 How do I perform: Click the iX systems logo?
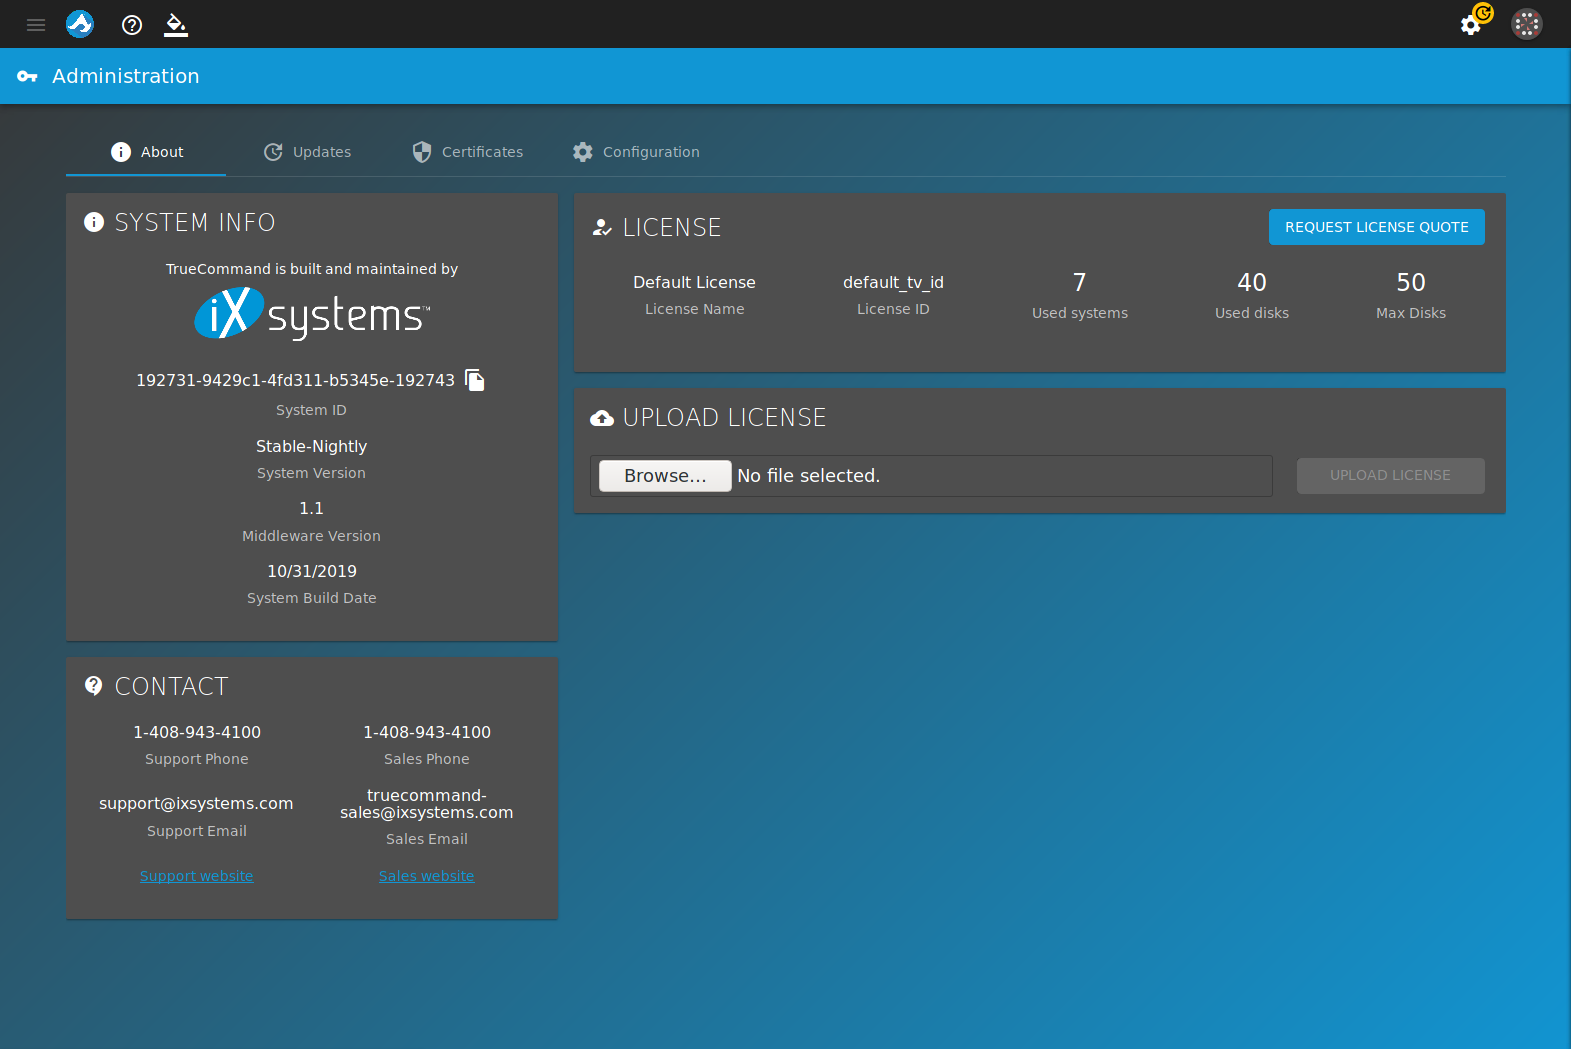coord(312,314)
